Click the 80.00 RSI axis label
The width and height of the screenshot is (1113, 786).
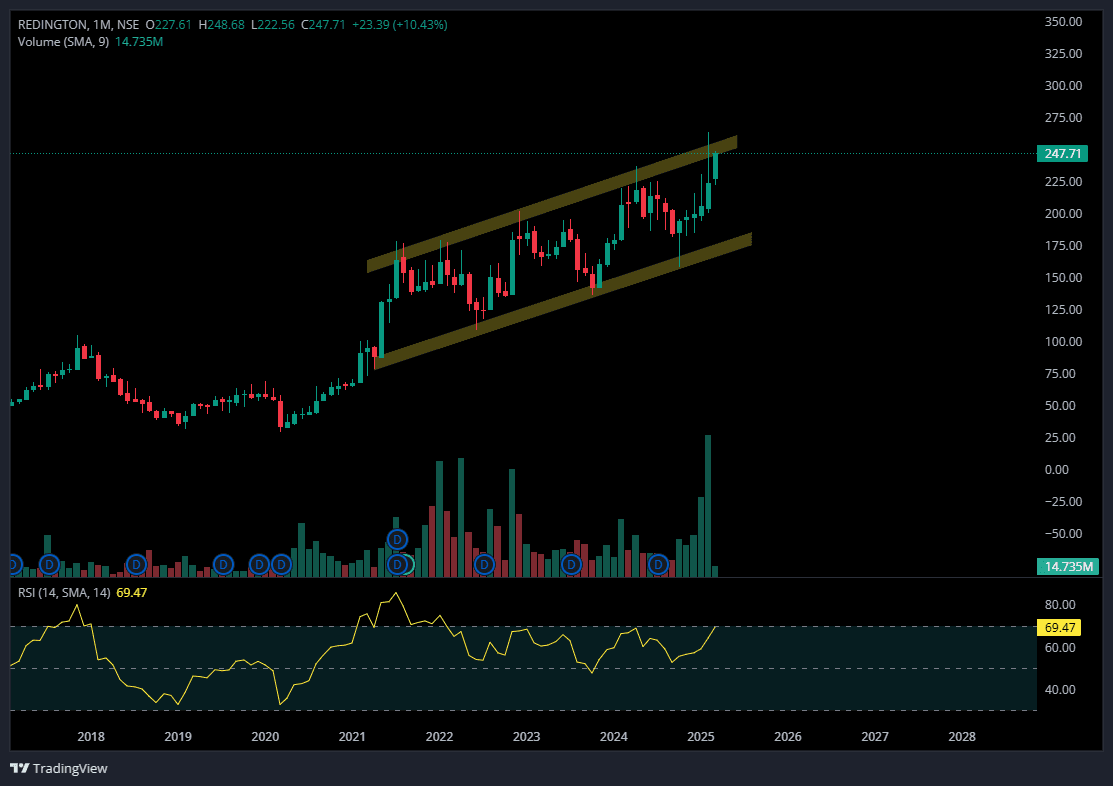coord(1060,605)
